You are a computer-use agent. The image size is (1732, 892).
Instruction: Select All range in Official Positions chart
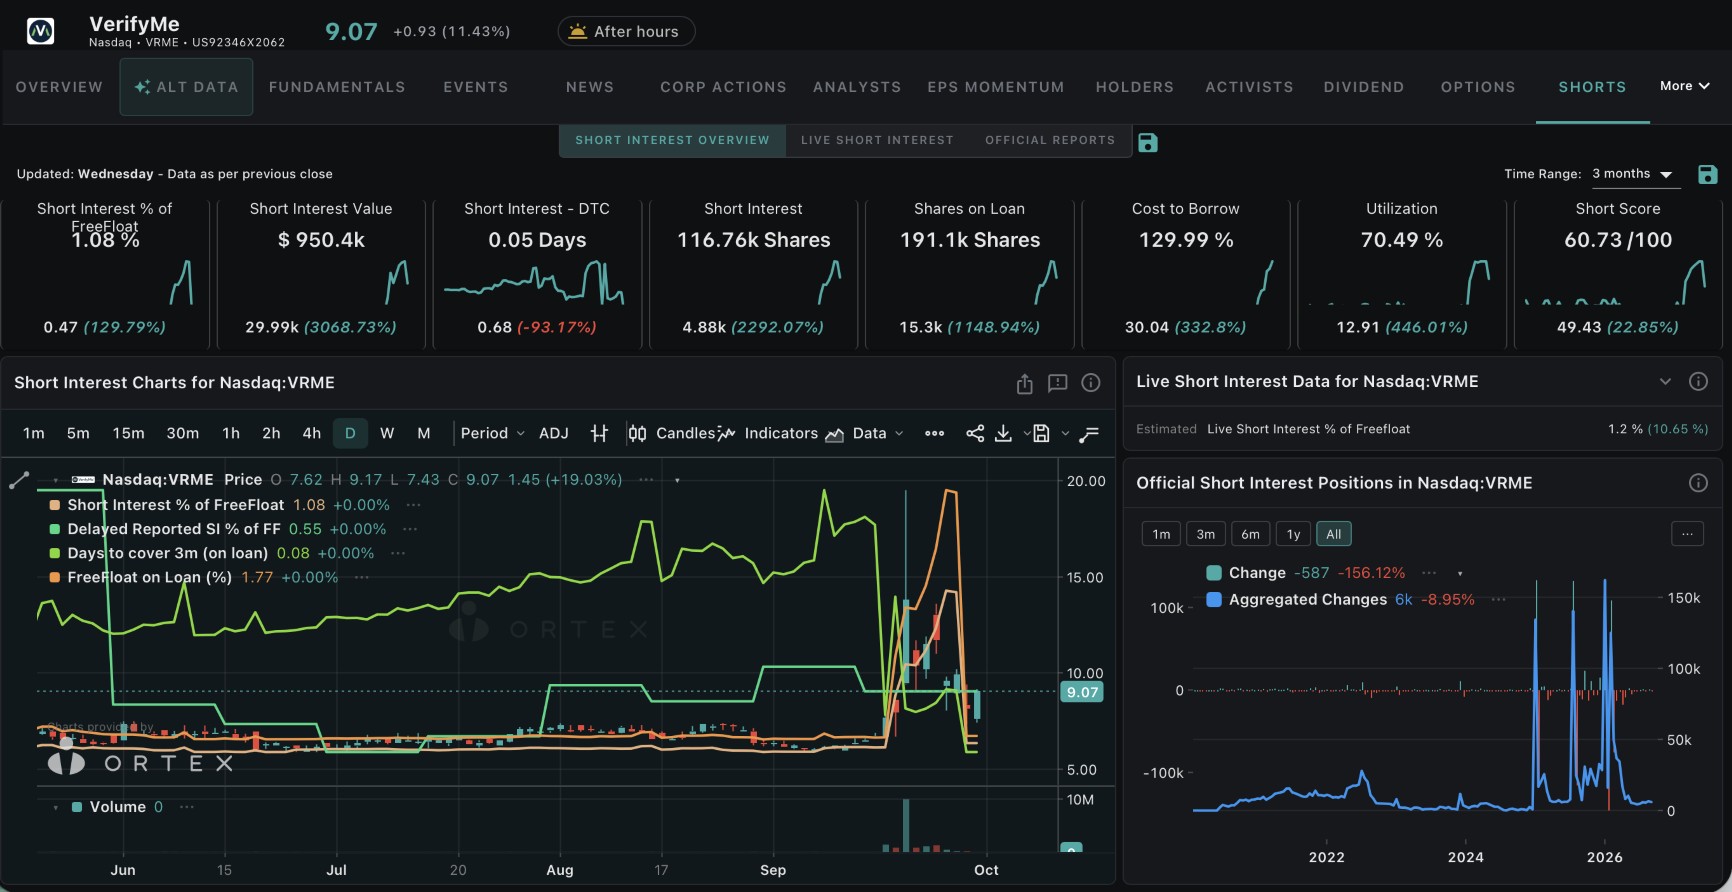click(x=1334, y=534)
